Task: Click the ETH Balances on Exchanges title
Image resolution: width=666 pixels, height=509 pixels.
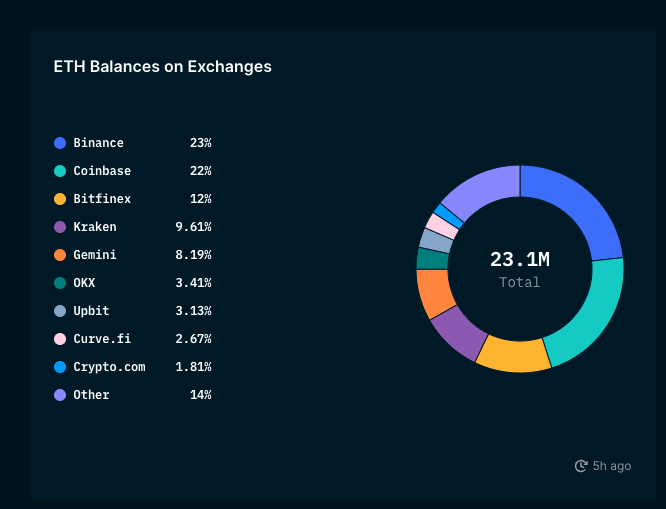Action: click(x=162, y=67)
